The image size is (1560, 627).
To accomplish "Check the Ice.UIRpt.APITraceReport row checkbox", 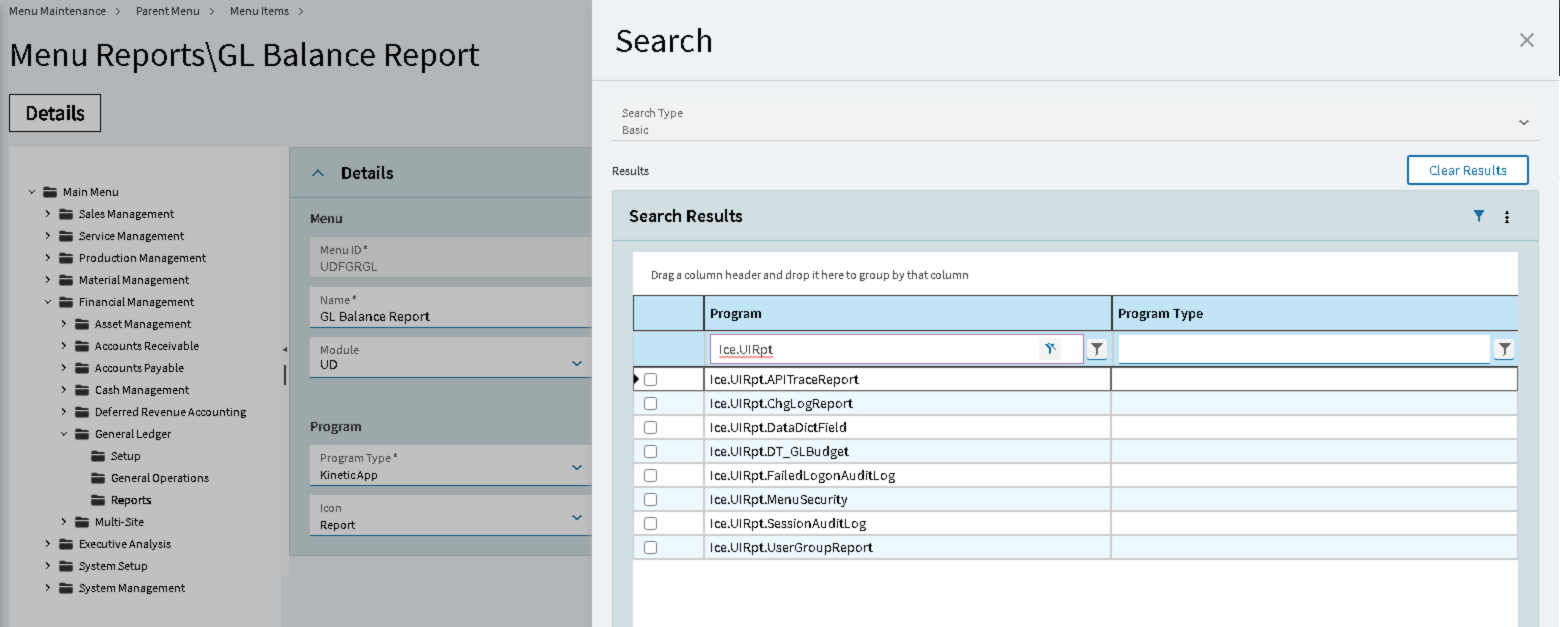I will 651,380.
